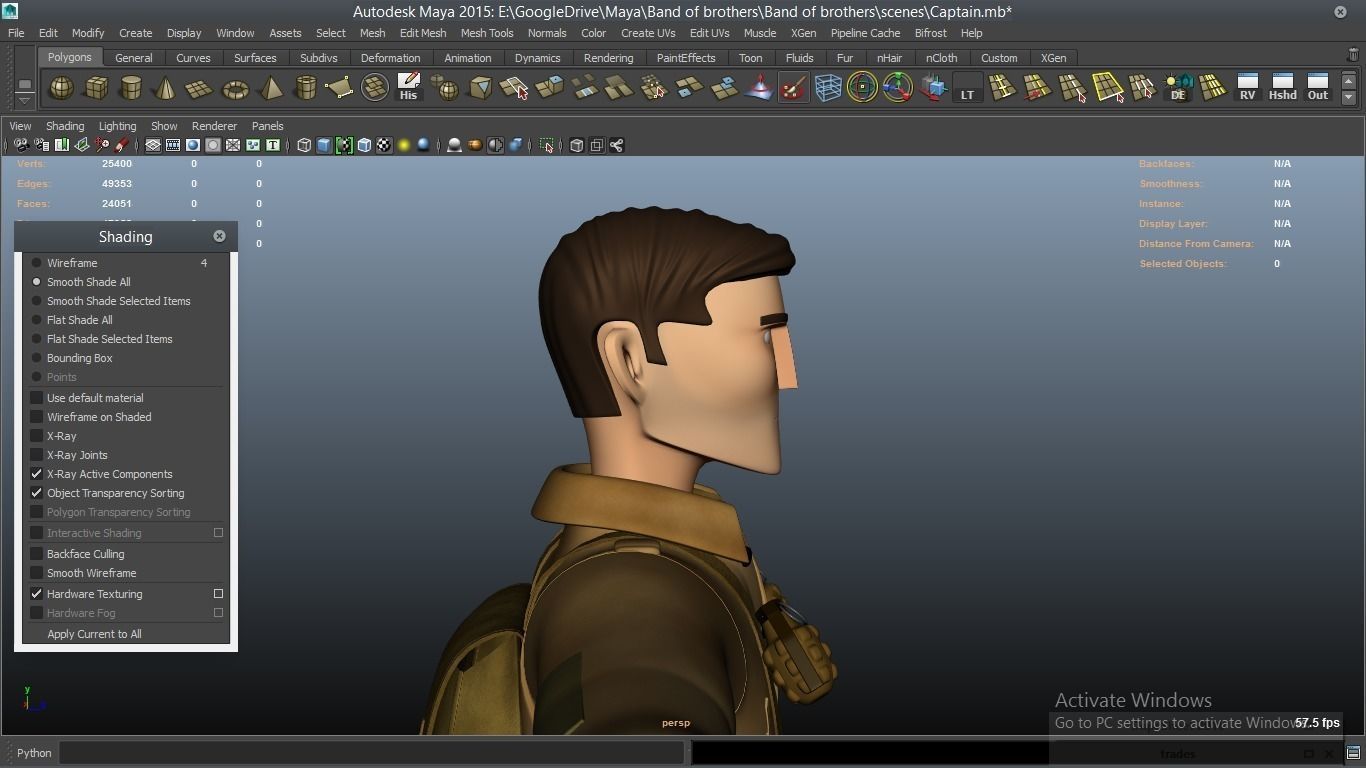Click into the Python command line field
1366x768 pixels.
pos(372,753)
